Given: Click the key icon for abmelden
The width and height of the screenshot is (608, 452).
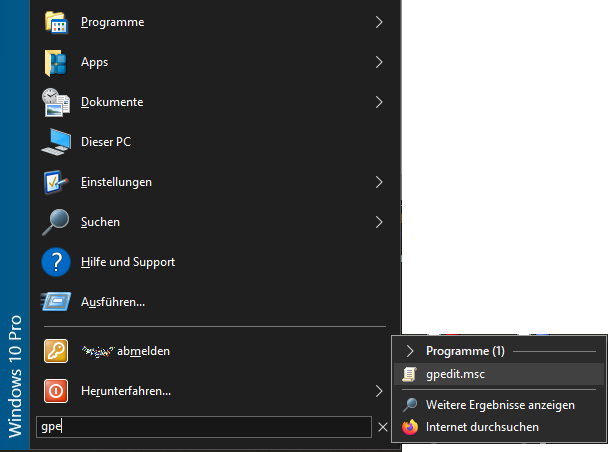Looking at the screenshot, I should (56, 351).
